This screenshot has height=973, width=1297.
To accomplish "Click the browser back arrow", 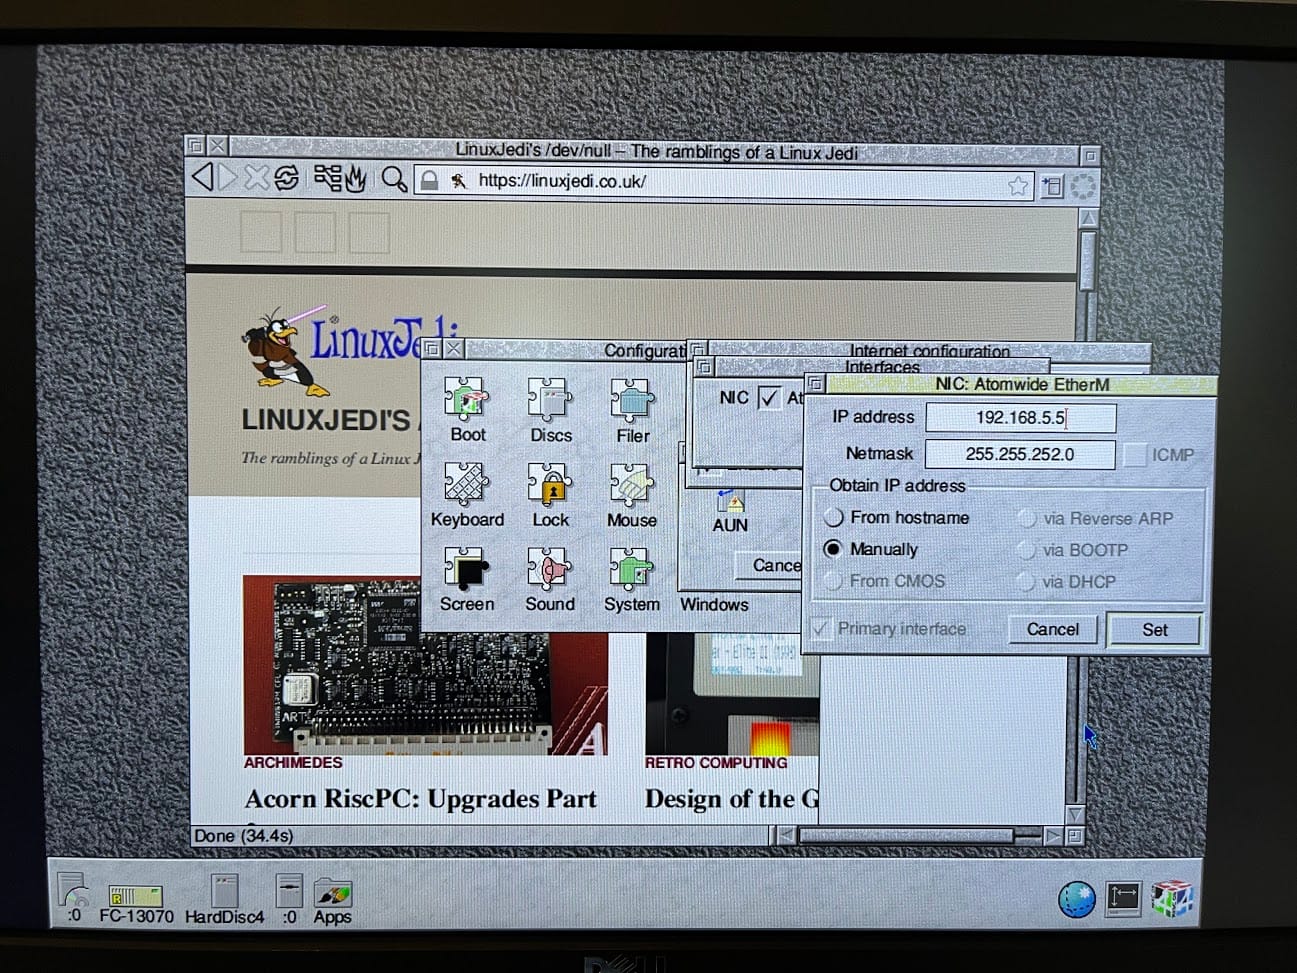I will pos(203,179).
